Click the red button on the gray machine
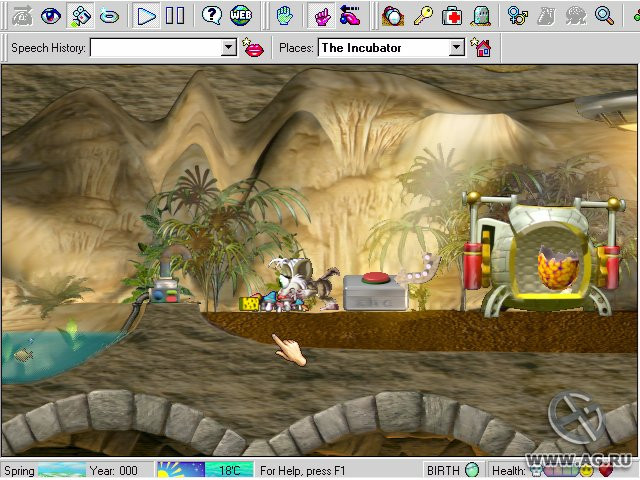This screenshot has width=640, height=480. click(x=375, y=278)
